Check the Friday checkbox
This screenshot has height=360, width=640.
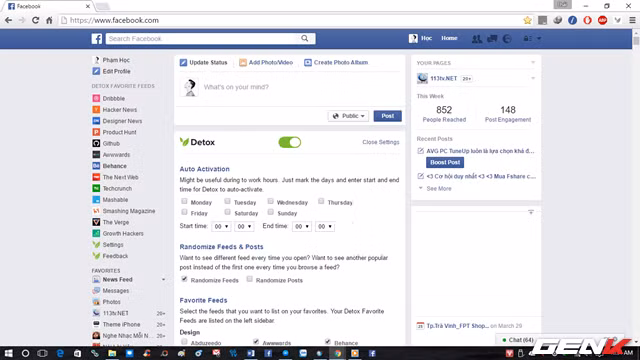tap(184, 212)
